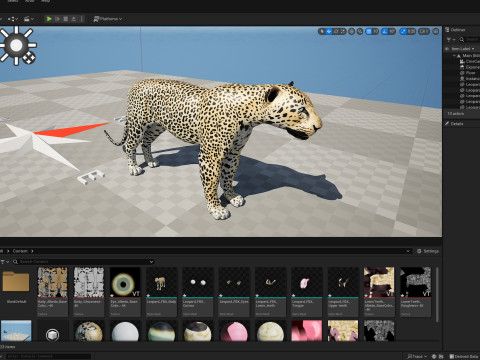The width and height of the screenshot is (480, 360).
Task: Click the Stop simulation square button
Action: [x=66, y=19]
